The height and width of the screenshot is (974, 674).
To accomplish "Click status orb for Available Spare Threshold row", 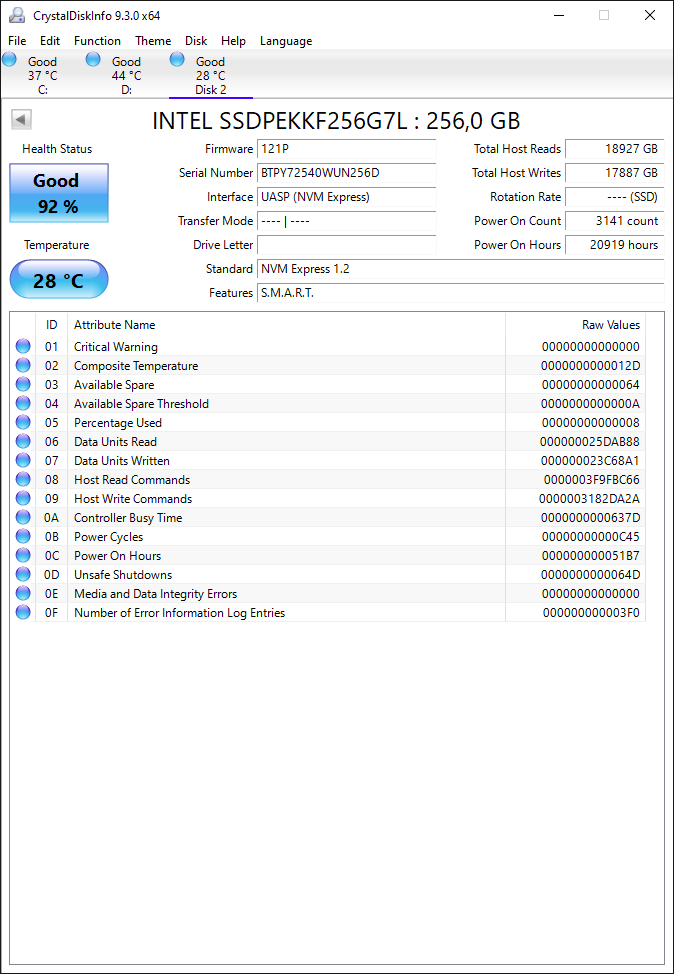I will [23, 403].
